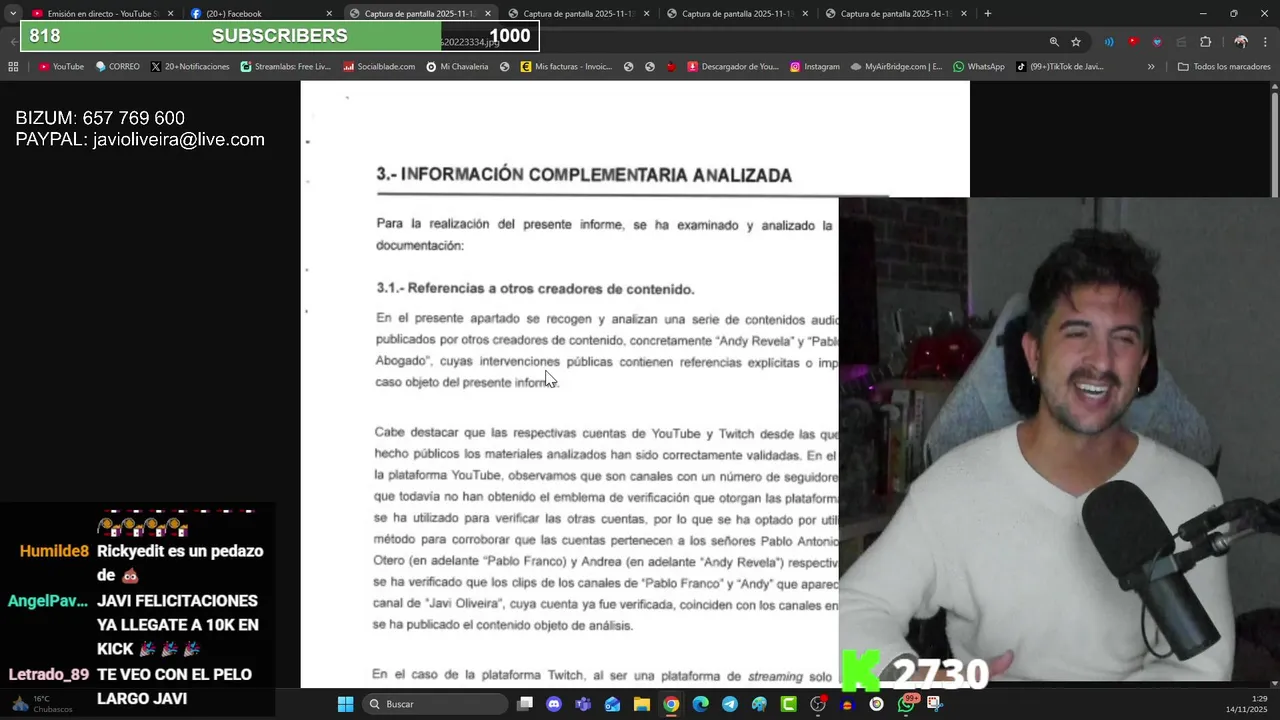This screenshot has height=720, width=1280.
Task: Open Microsoft Teams from the taskbar
Action: point(583,704)
